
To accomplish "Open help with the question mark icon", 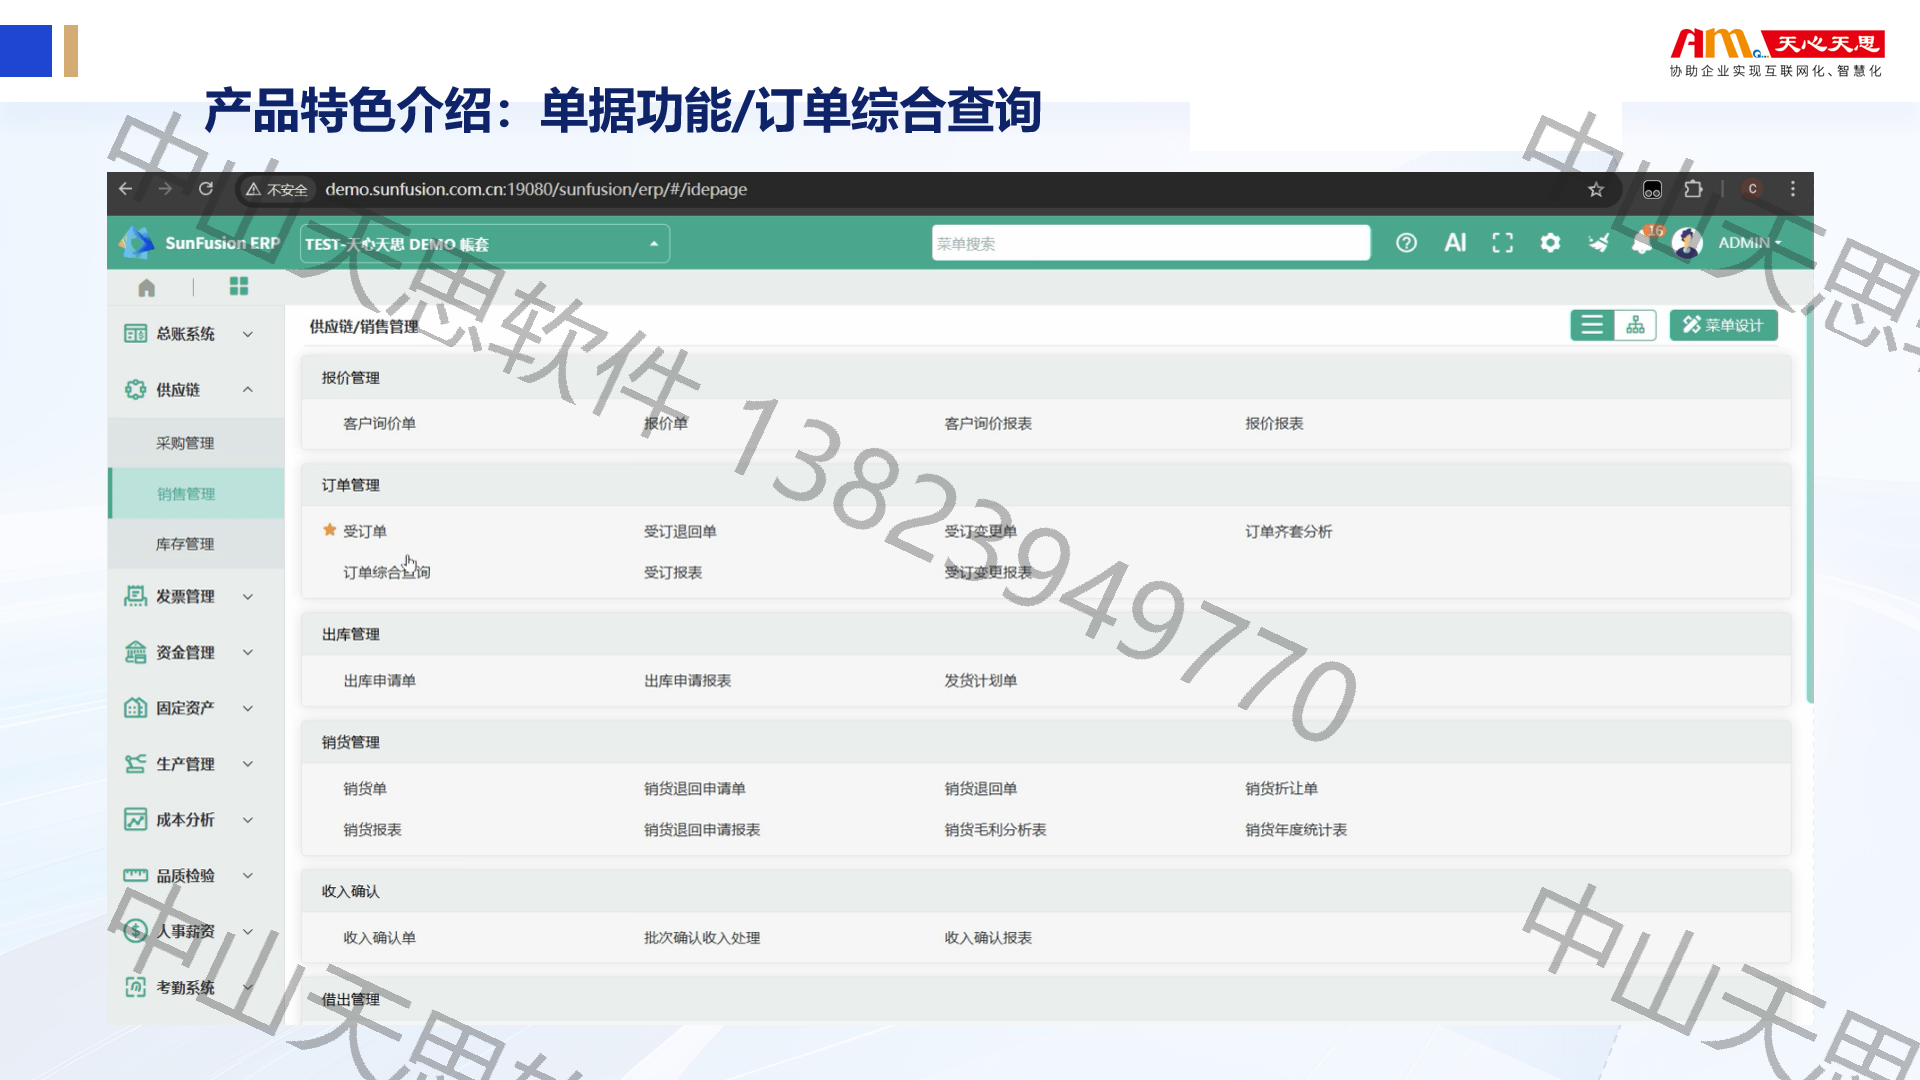I will [x=1406, y=243].
